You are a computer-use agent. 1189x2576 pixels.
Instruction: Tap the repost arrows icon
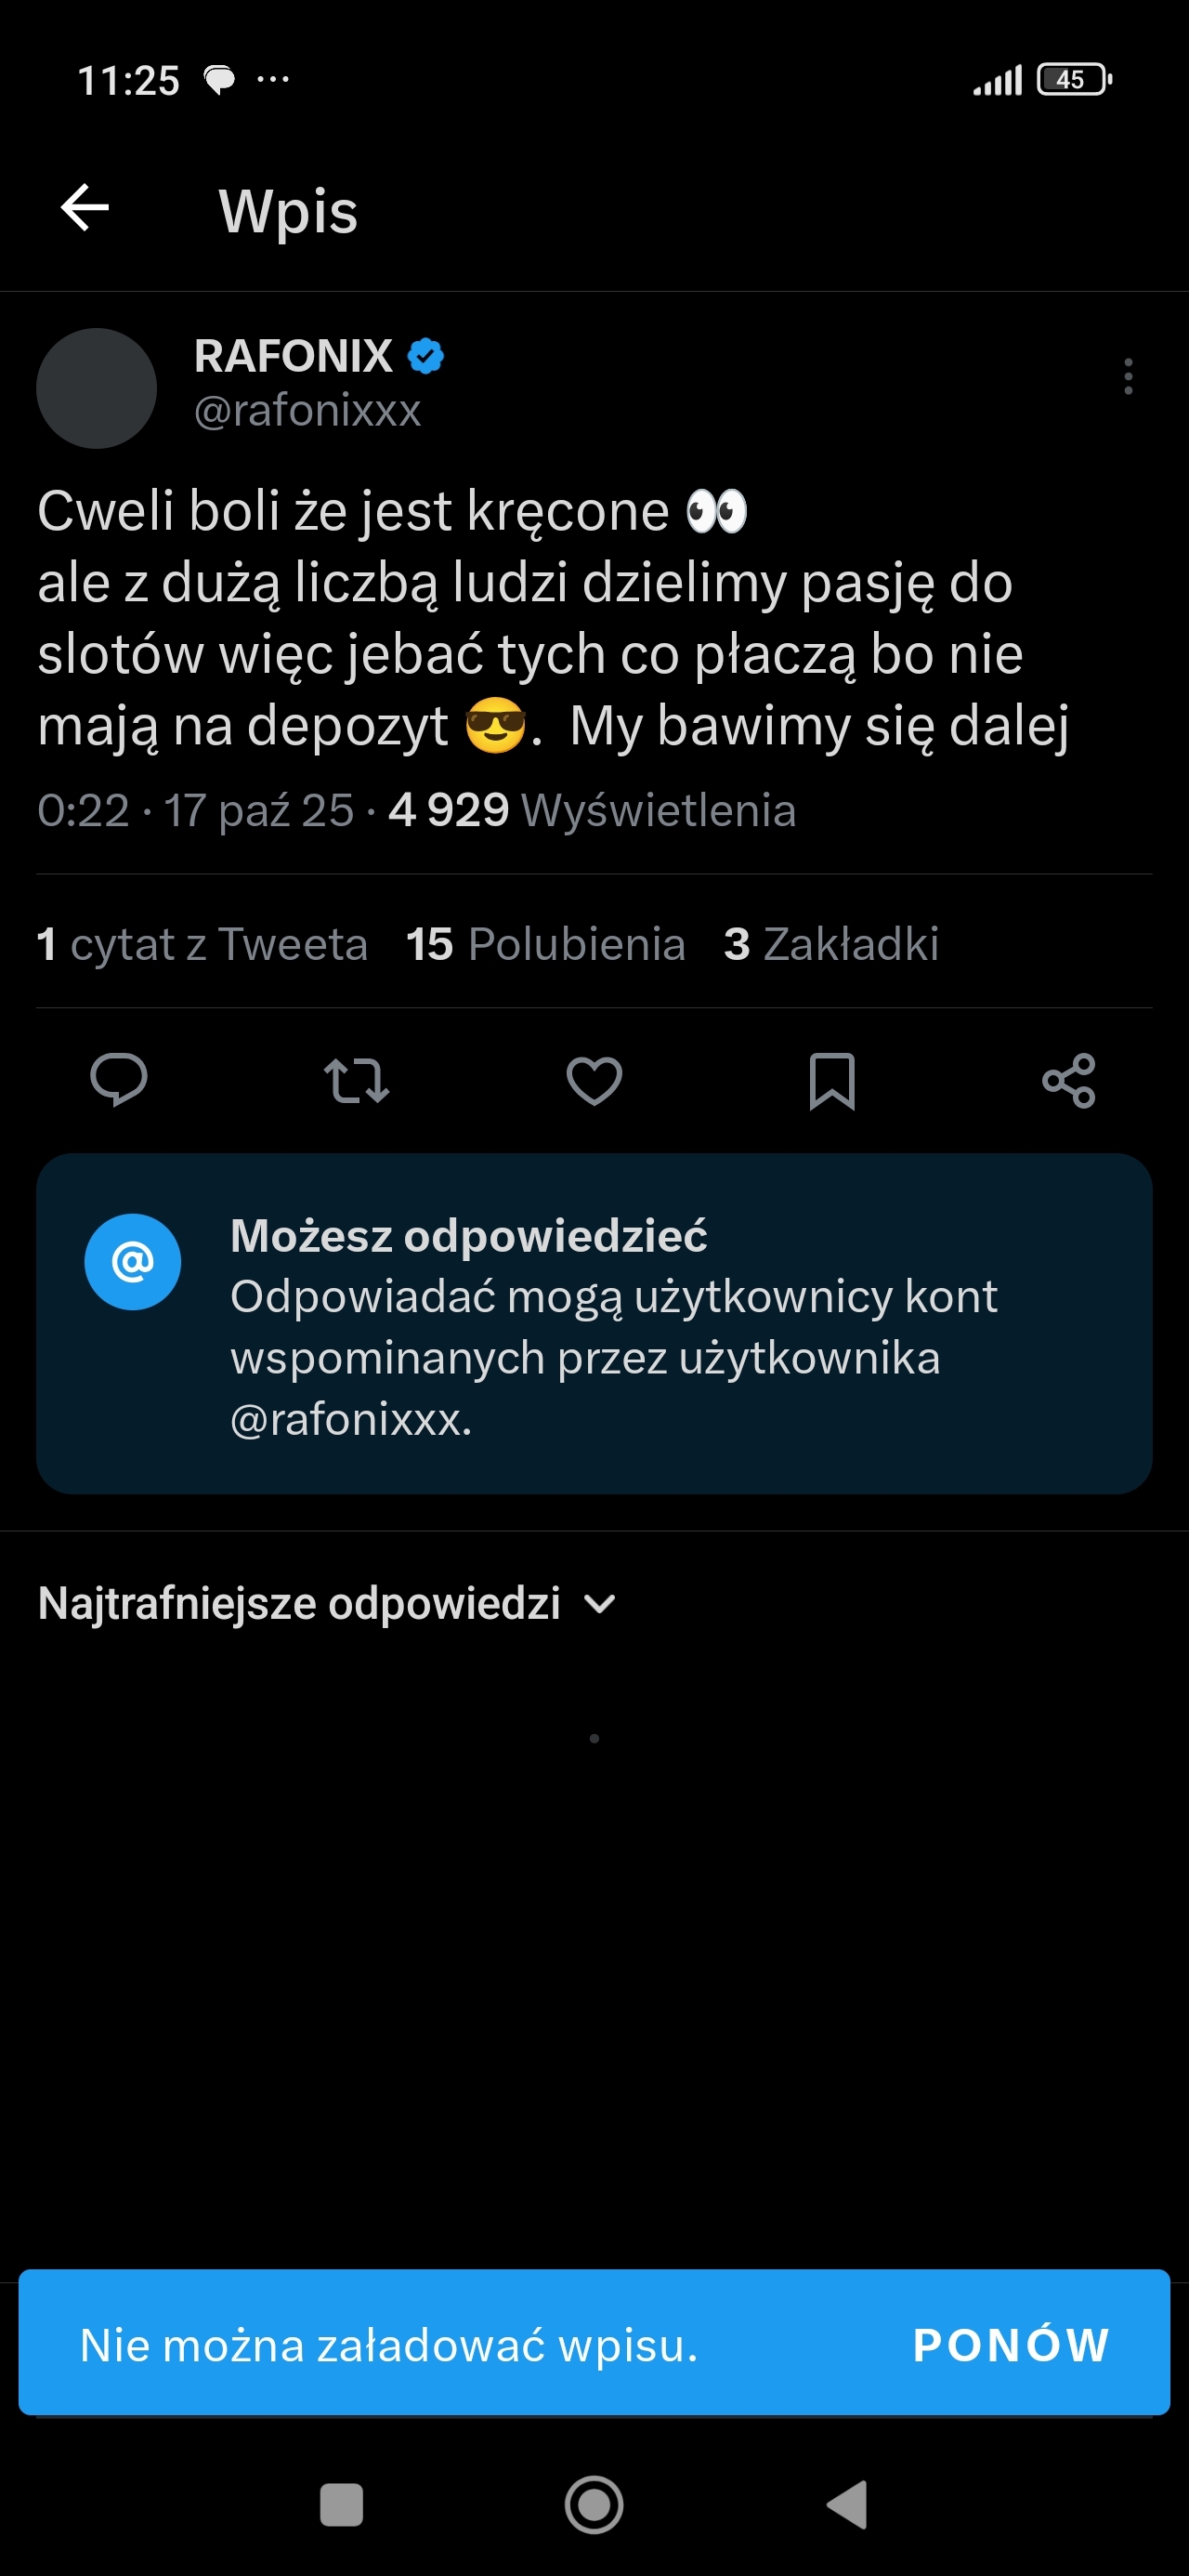click(x=357, y=1080)
